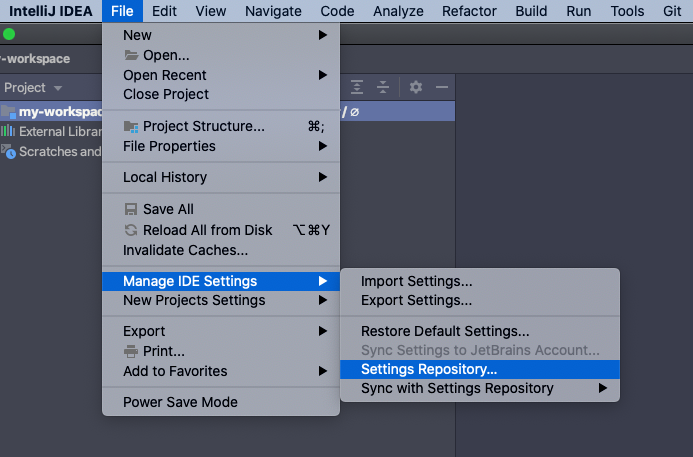Click the IntelliJ IDEA application menu
The image size is (693, 457).
click(x=51, y=11)
